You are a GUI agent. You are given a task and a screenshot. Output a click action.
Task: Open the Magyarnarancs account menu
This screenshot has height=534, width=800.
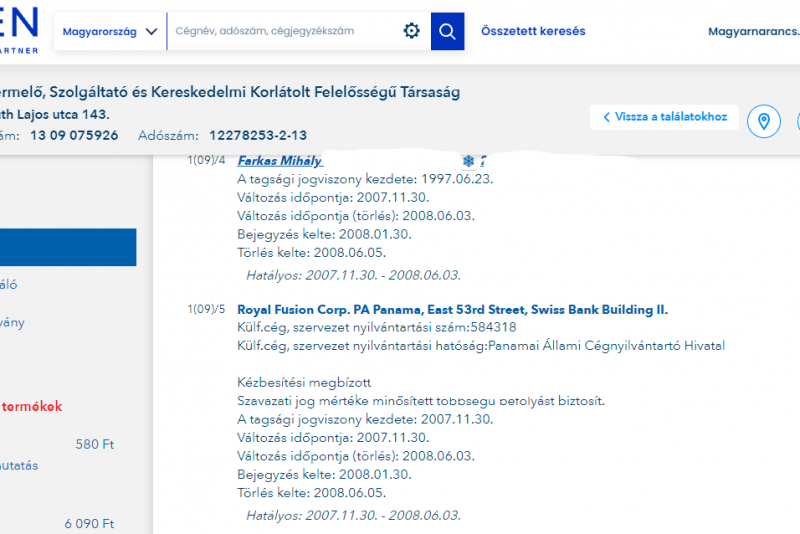click(x=753, y=32)
